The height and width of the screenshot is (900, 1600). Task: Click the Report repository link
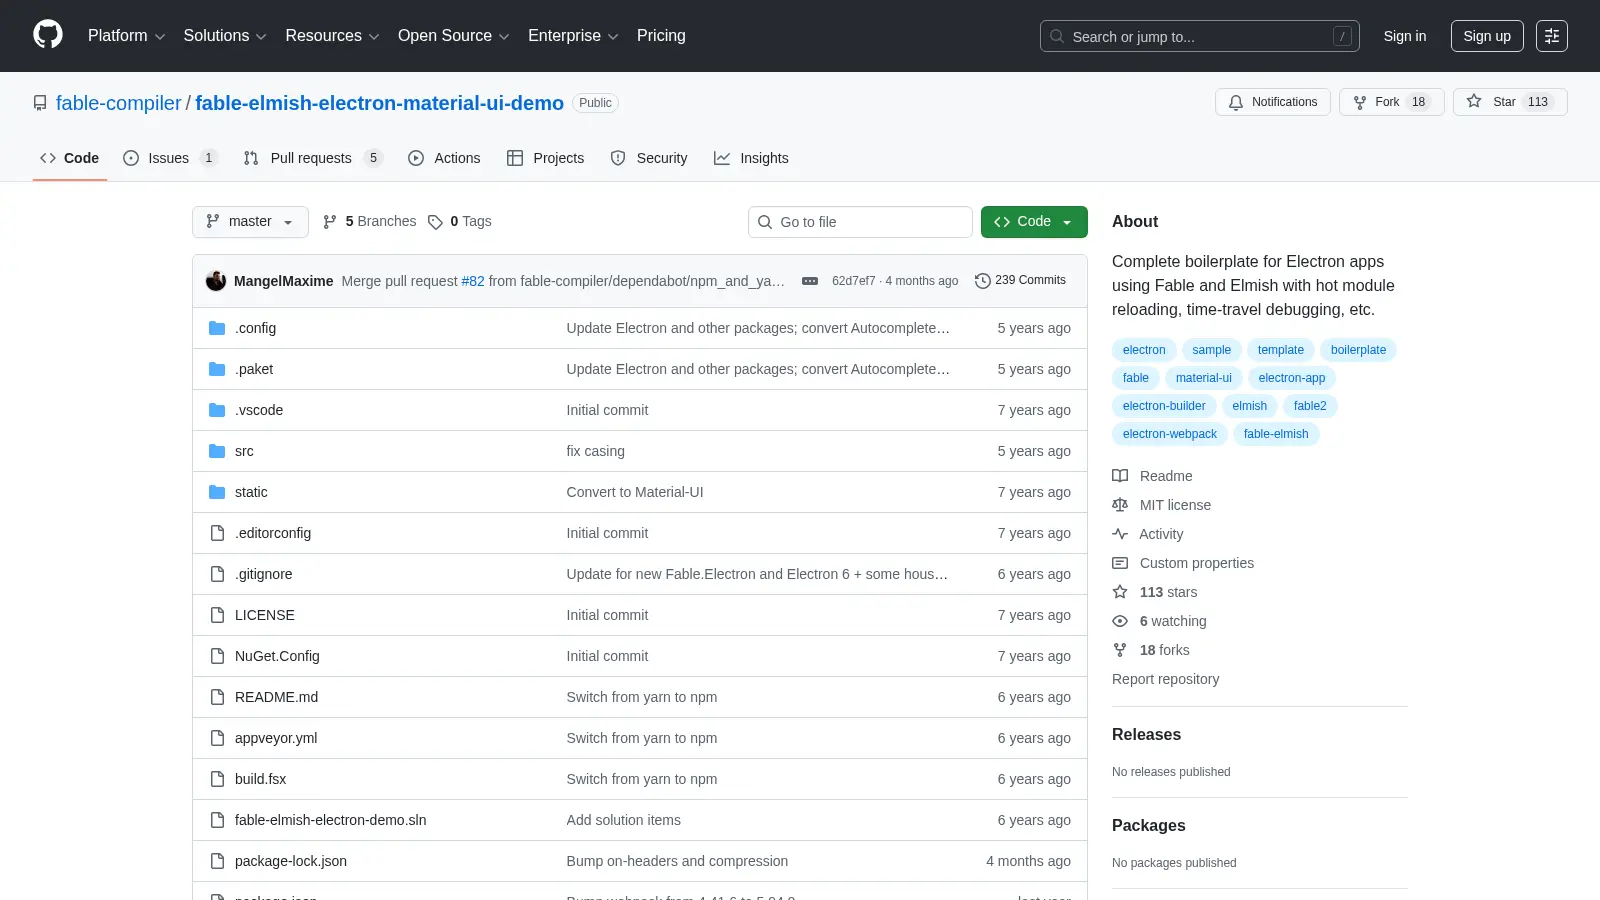pyautogui.click(x=1165, y=679)
